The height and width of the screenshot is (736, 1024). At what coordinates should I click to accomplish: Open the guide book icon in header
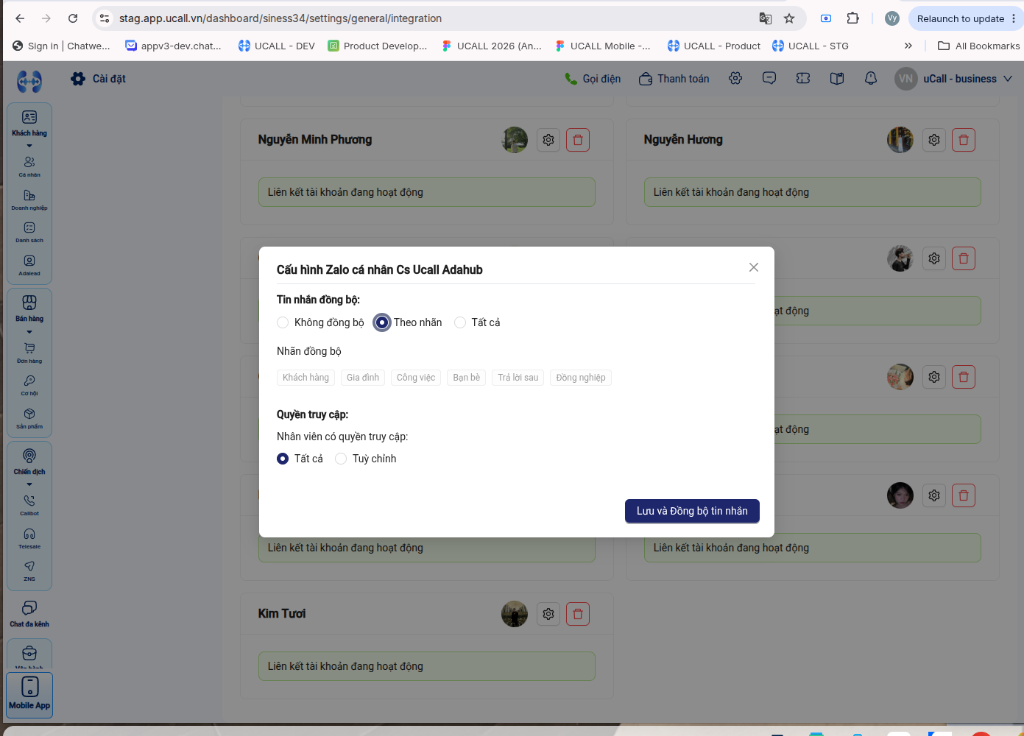[837, 78]
